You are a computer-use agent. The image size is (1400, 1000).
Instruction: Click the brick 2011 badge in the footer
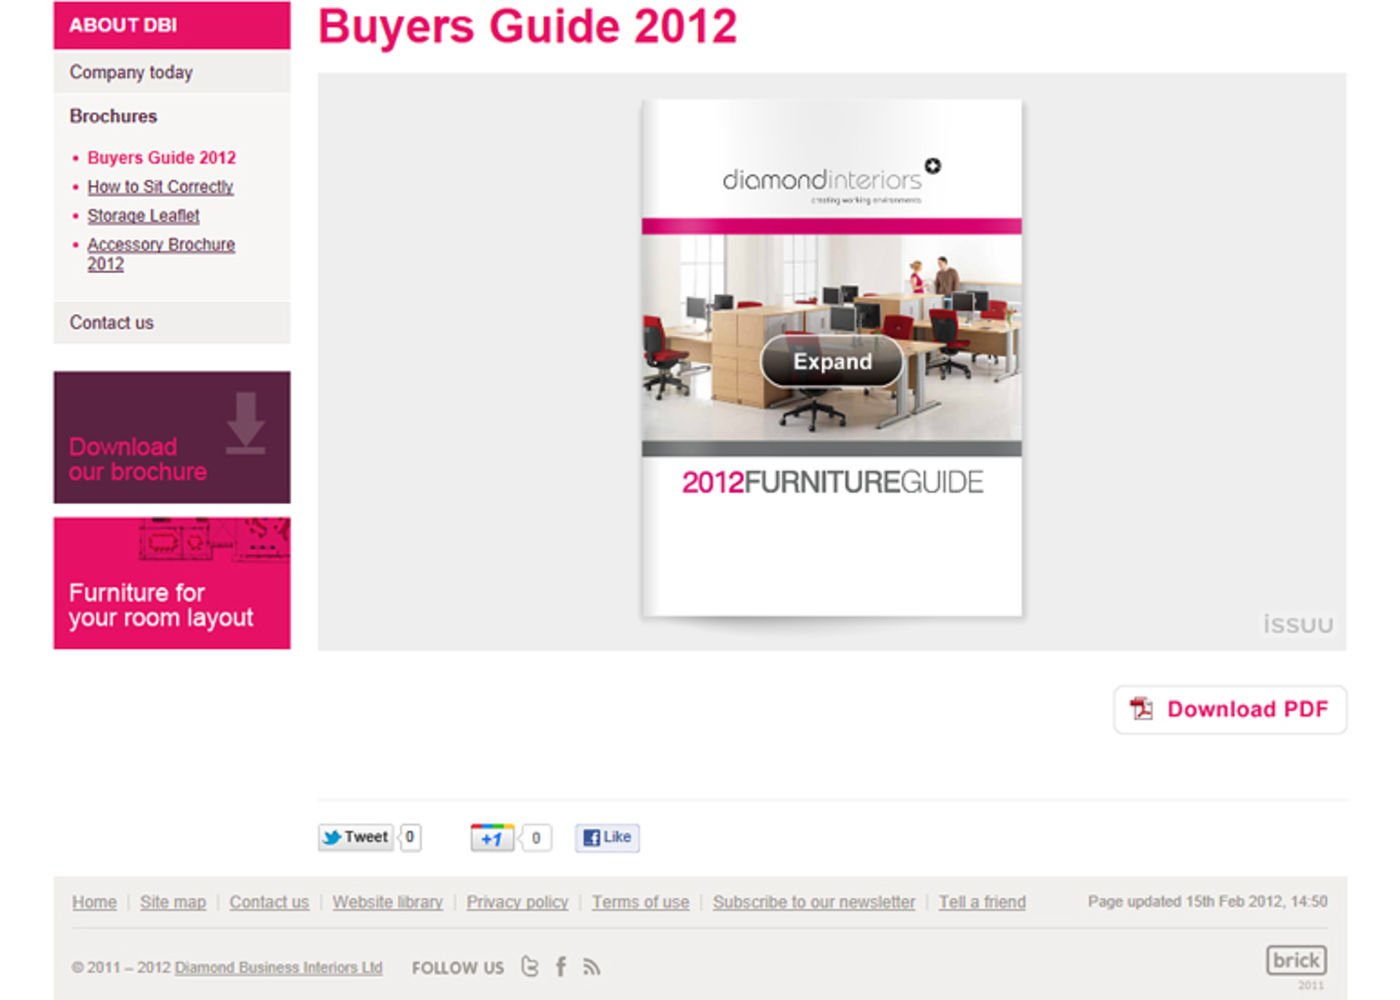1296,960
